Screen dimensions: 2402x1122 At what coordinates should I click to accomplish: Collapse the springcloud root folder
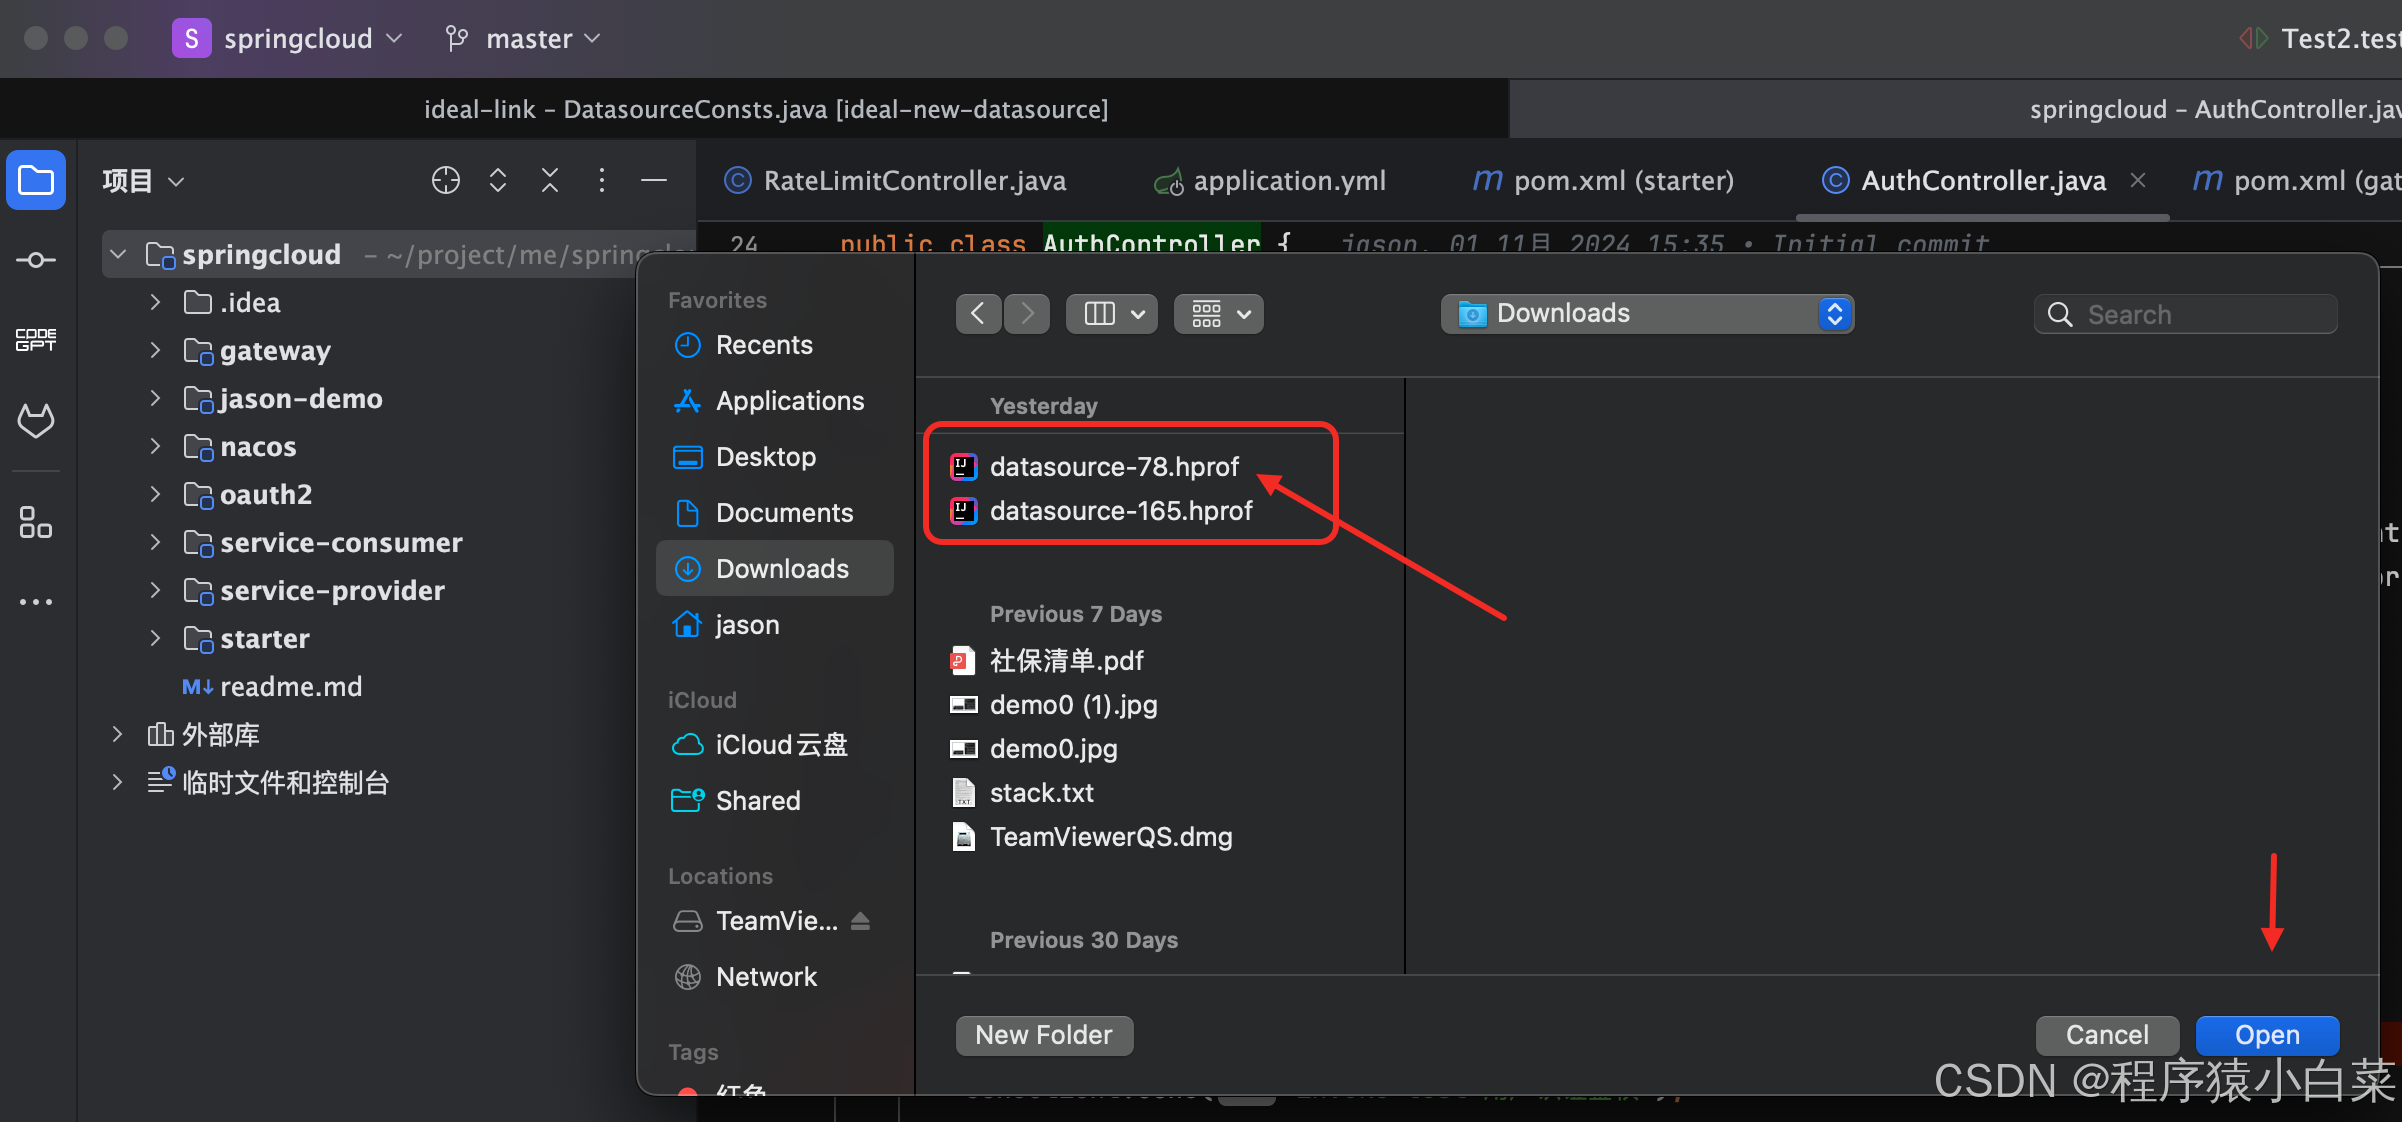click(119, 255)
